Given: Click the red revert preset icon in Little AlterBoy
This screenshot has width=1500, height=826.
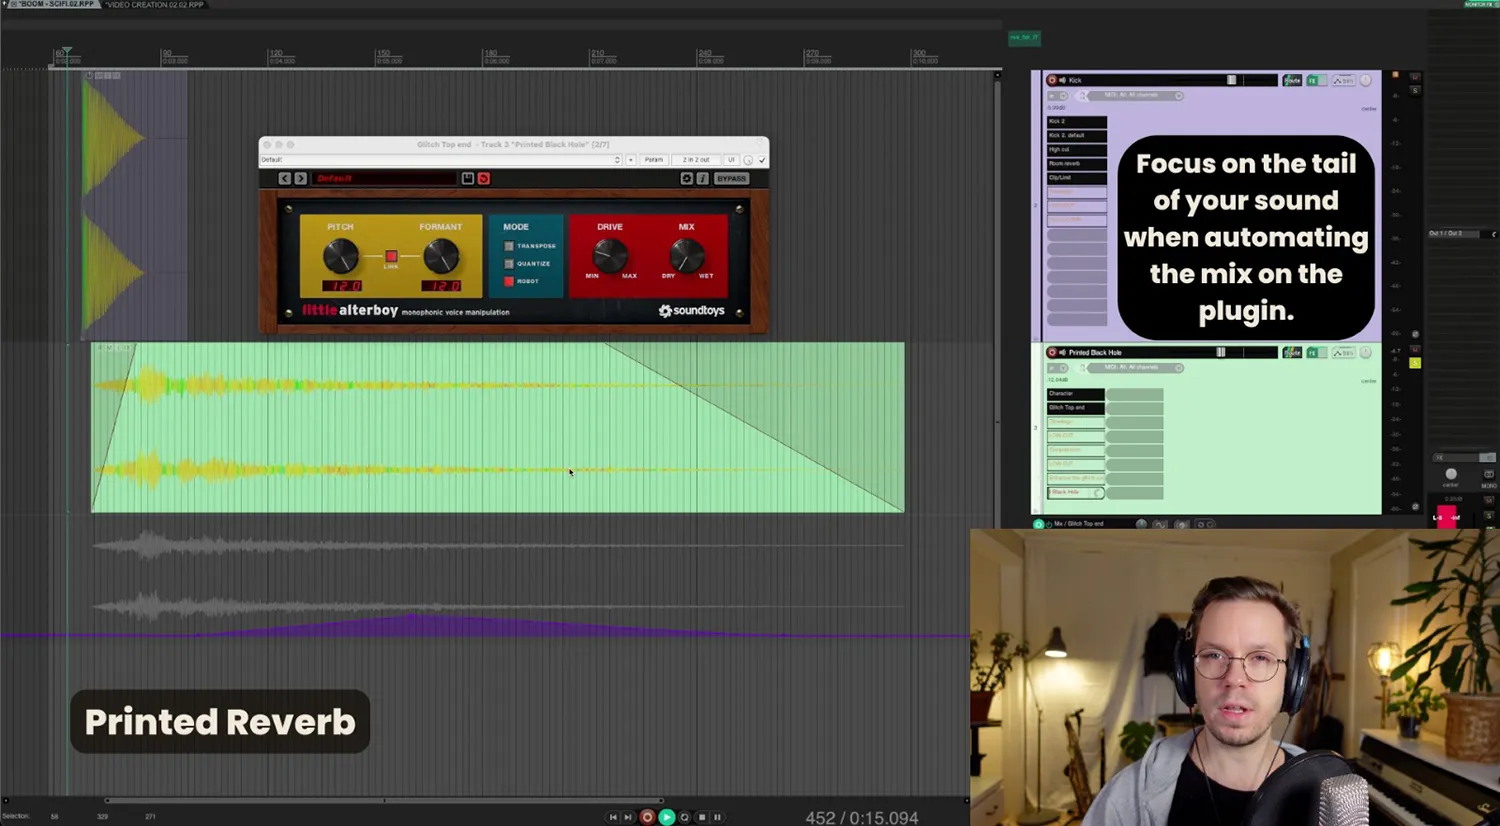Looking at the screenshot, I should (x=484, y=178).
